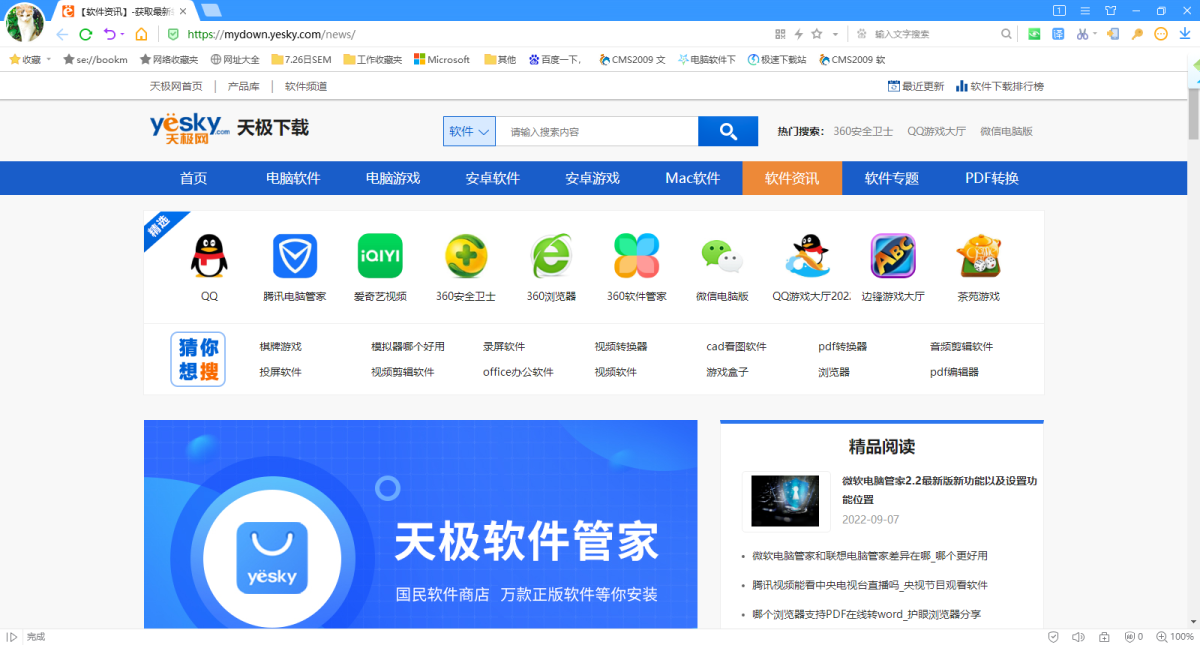Click the page zoom 100% control
This screenshot has width=1200, height=645.
[x=1175, y=637]
